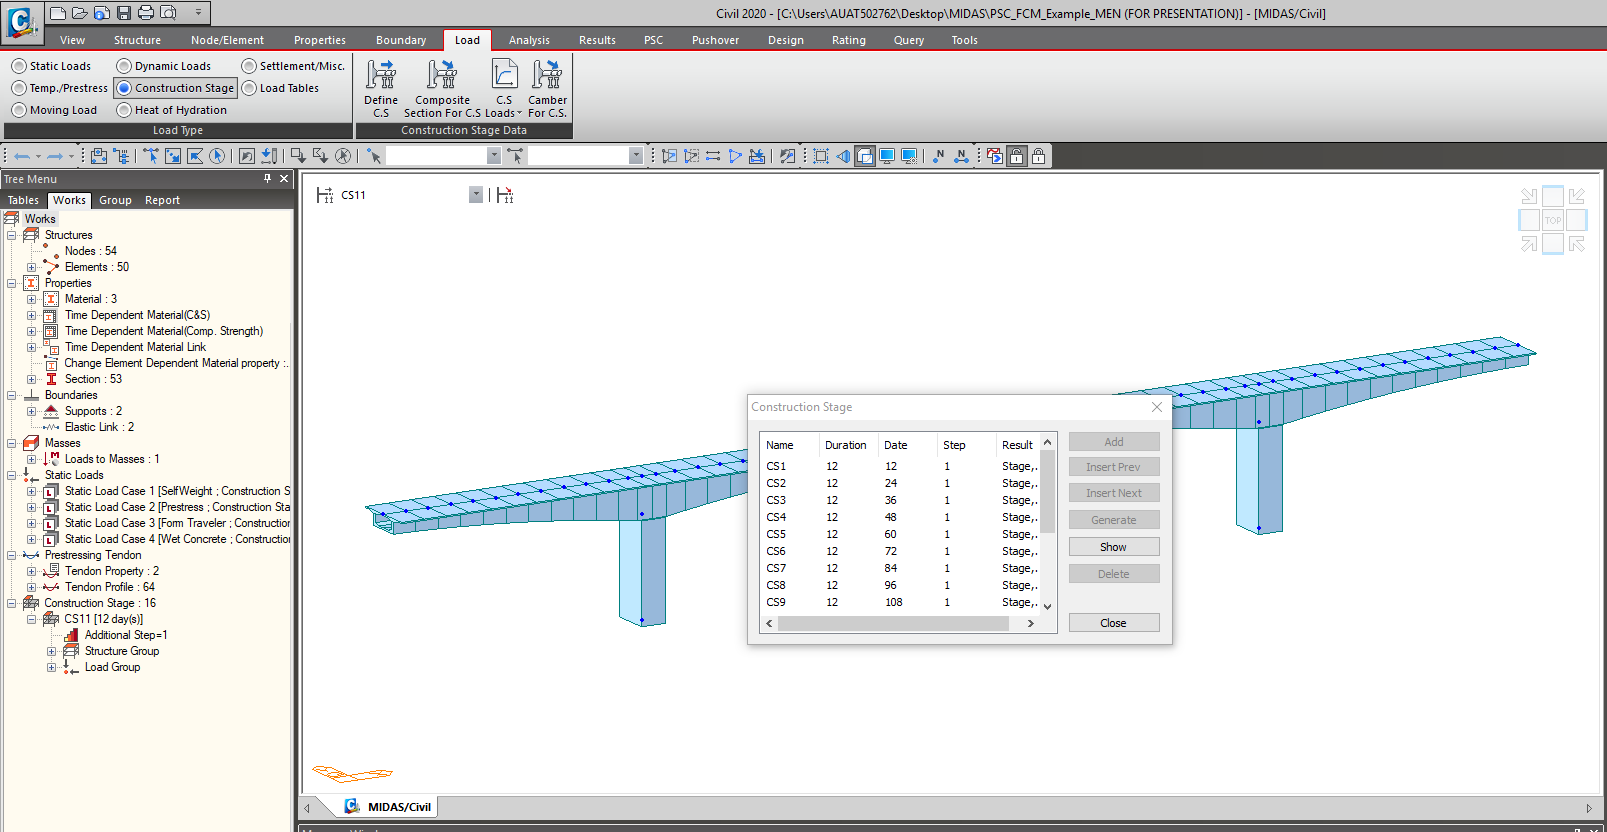Image resolution: width=1607 pixels, height=832 pixels.
Task: Click the Define C.S icon
Action: (x=380, y=76)
